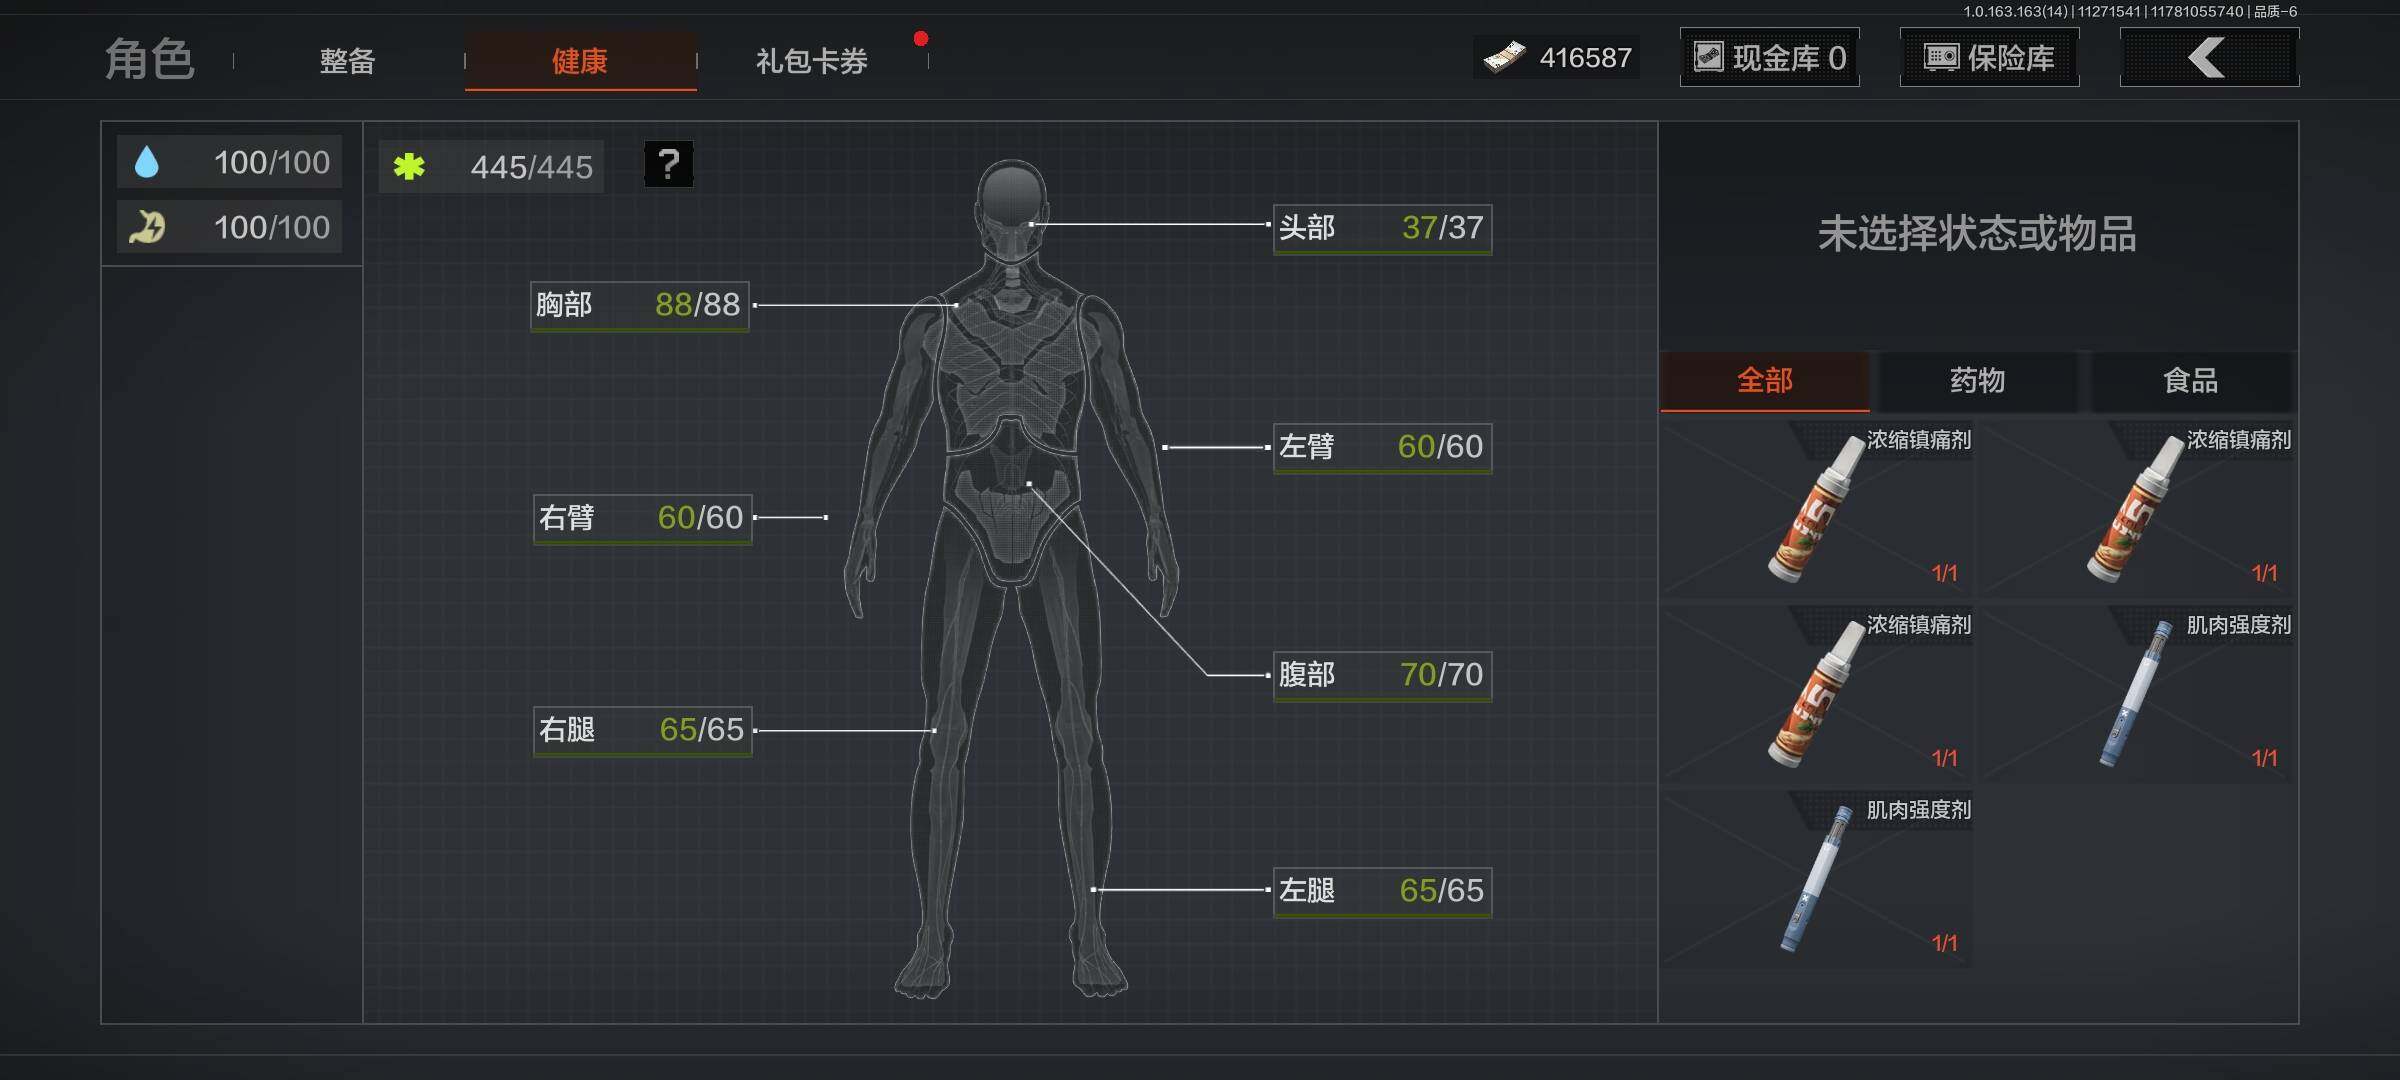Open the 保险库 safe vault button

(1989, 58)
